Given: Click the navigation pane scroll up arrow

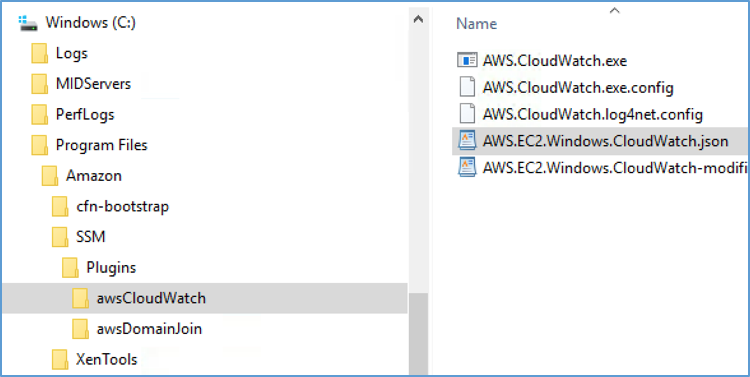Looking at the screenshot, I should click(x=419, y=19).
